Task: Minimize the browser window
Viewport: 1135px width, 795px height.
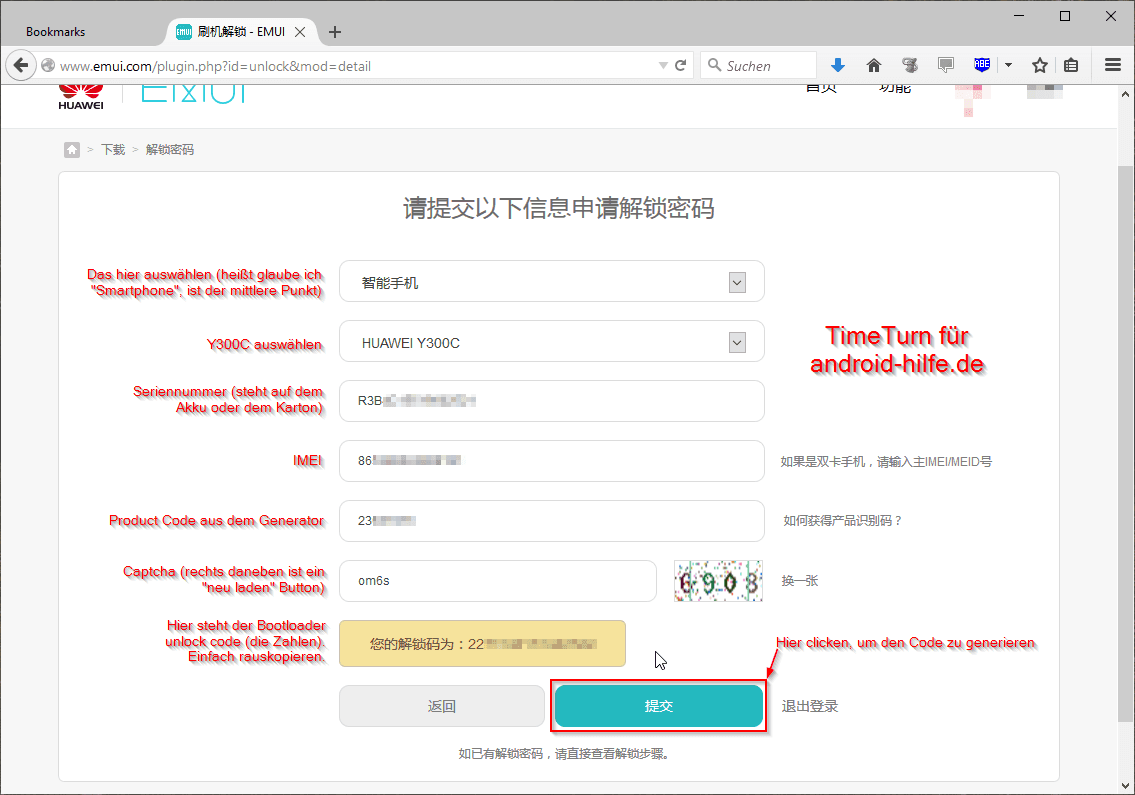Action: pos(1018,15)
